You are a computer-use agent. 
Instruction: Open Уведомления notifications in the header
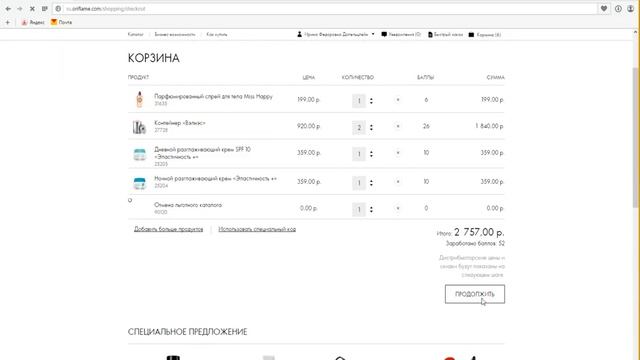click(401, 35)
